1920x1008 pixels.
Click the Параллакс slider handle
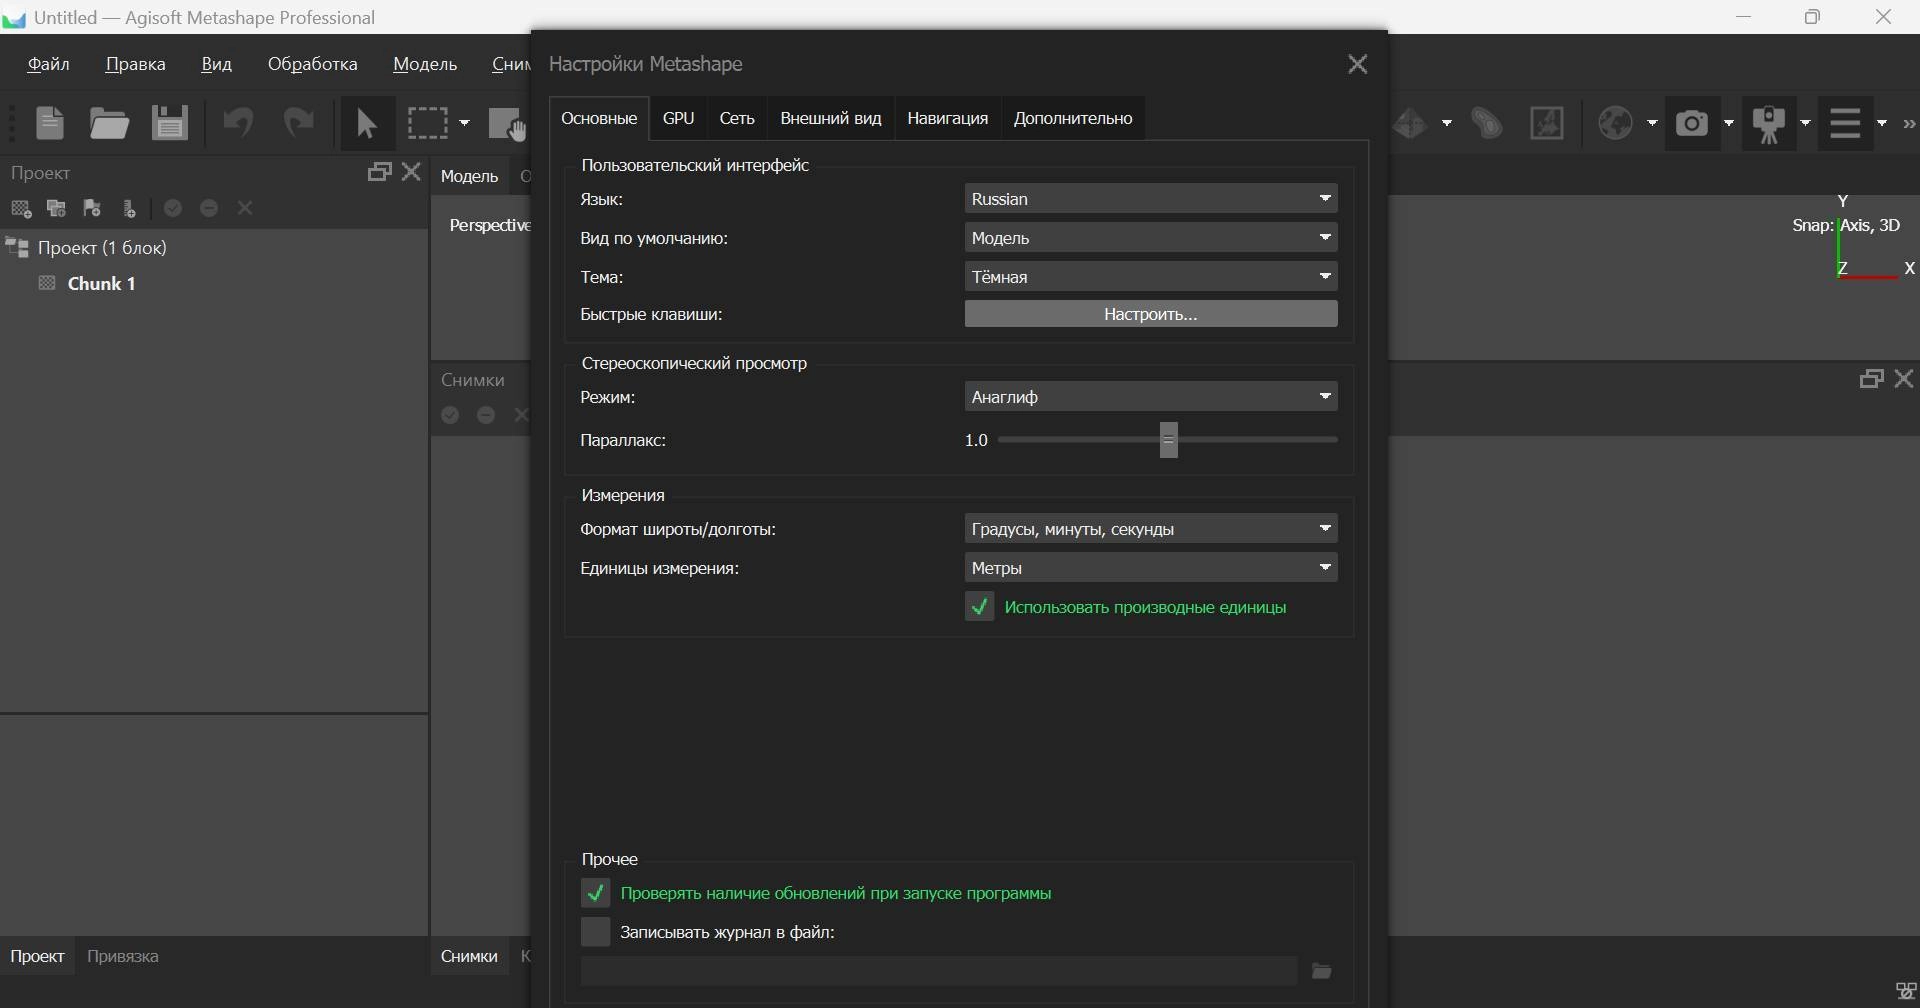point(1168,440)
